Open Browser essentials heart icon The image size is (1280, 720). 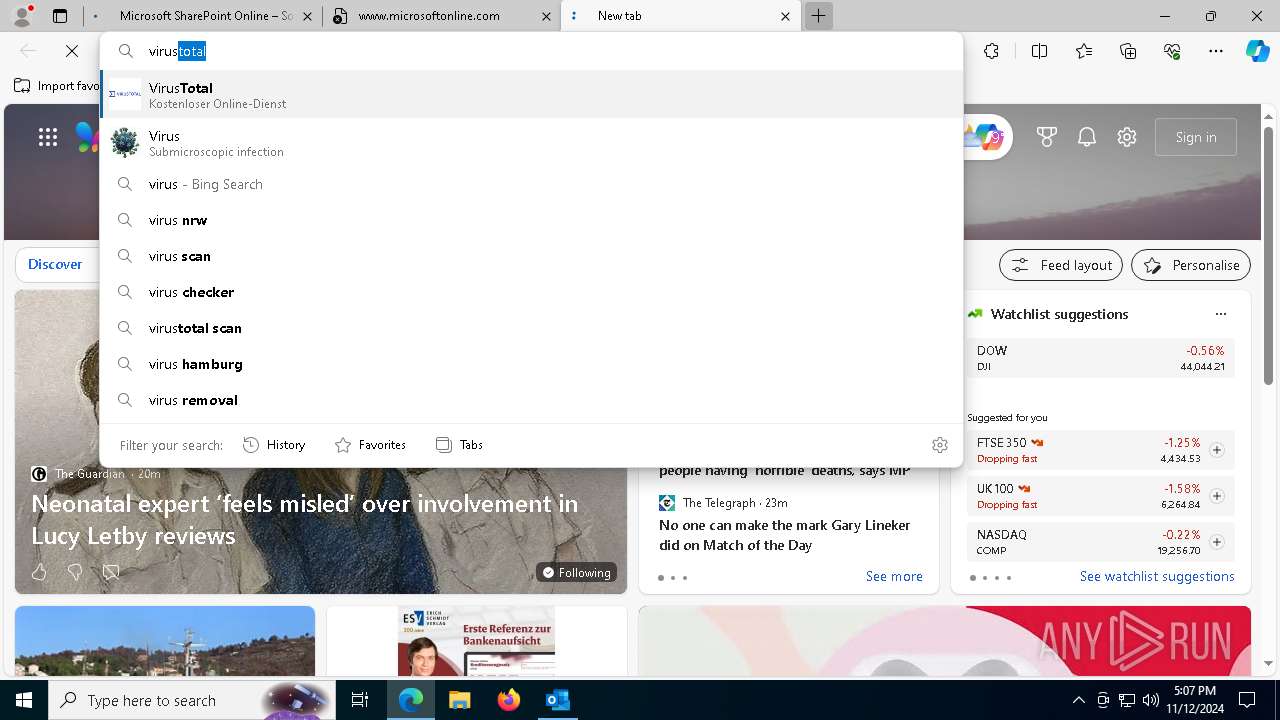point(1172,51)
